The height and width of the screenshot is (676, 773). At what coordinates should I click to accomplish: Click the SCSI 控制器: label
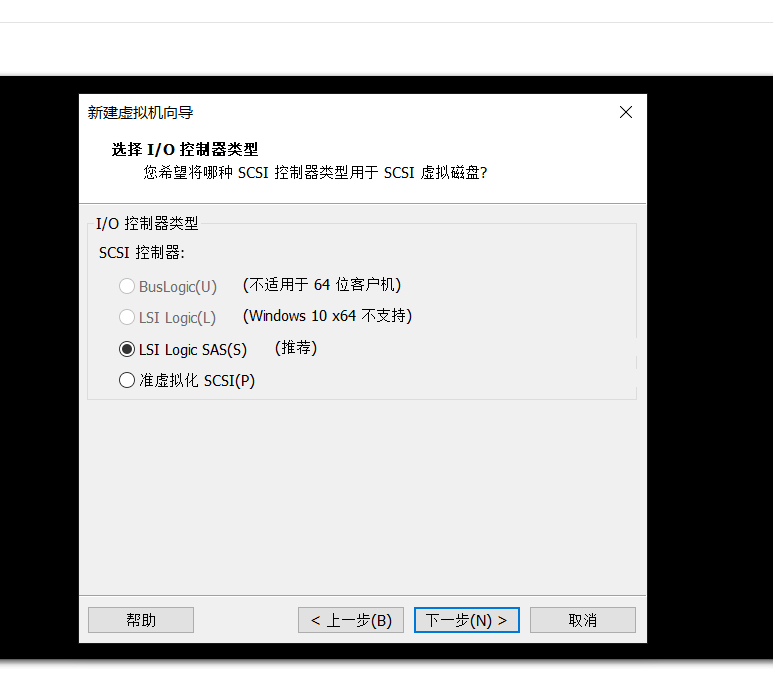pyautogui.click(x=141, y=253)
